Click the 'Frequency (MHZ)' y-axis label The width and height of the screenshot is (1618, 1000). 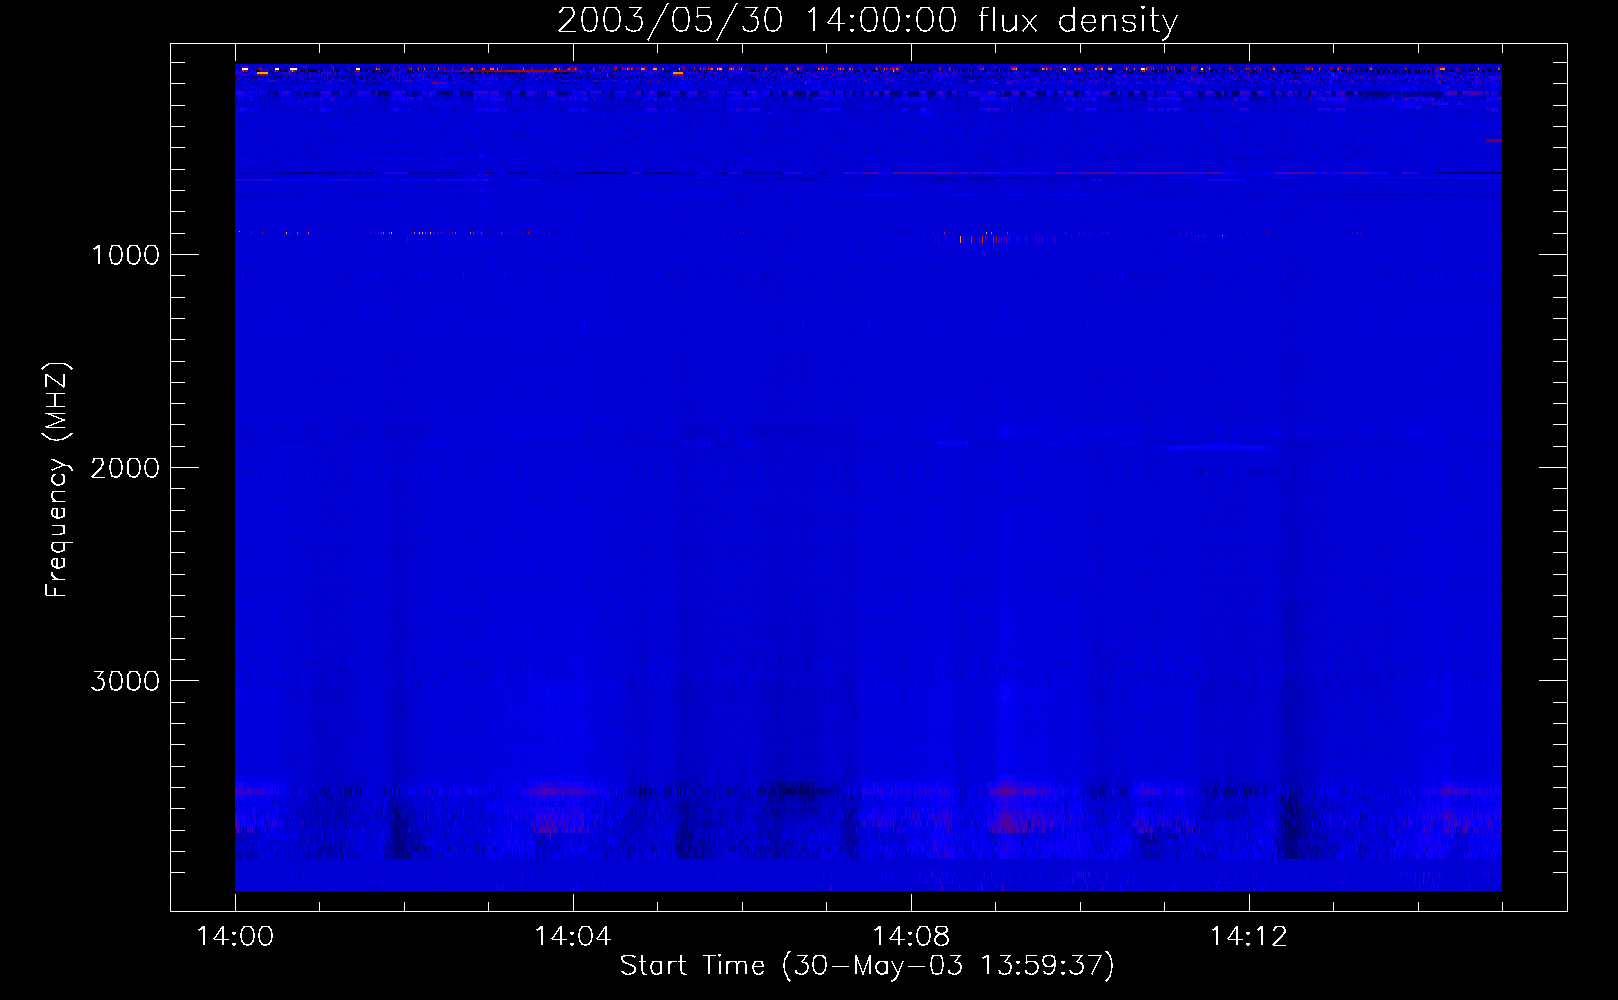(x=58, y=479)
